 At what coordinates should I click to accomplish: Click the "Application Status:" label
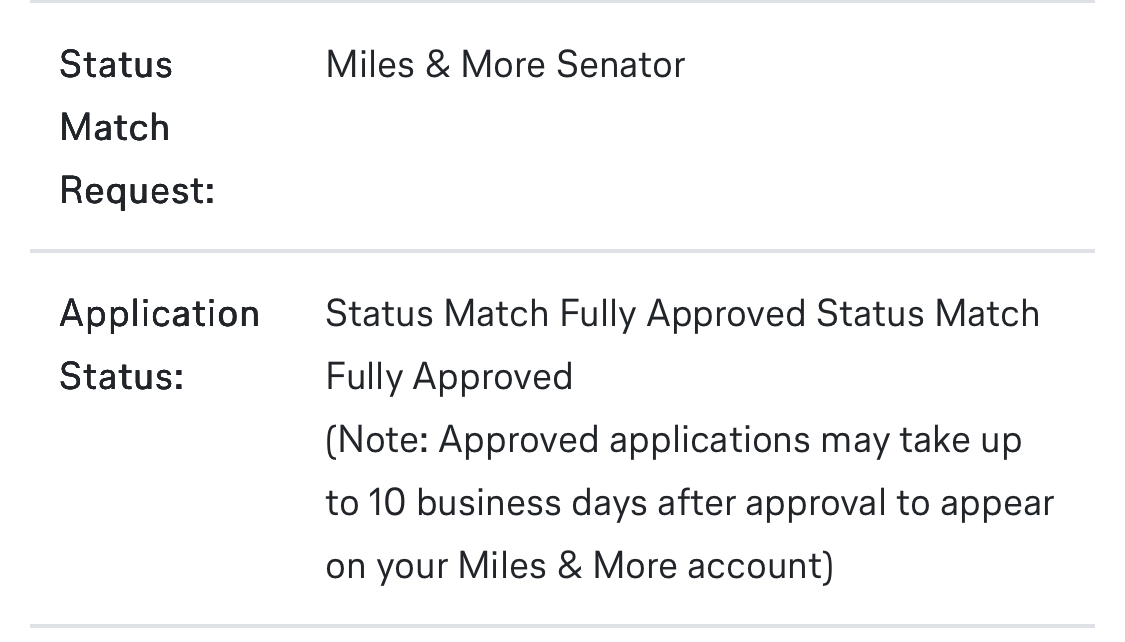[159, 345]
